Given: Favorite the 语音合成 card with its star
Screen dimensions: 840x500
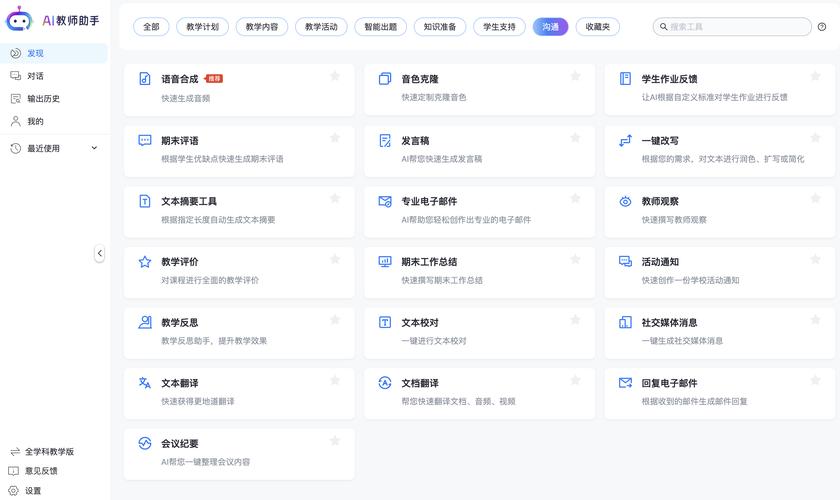Looking at the screenshot, I should pyautogui.click(x=335, y=76).
